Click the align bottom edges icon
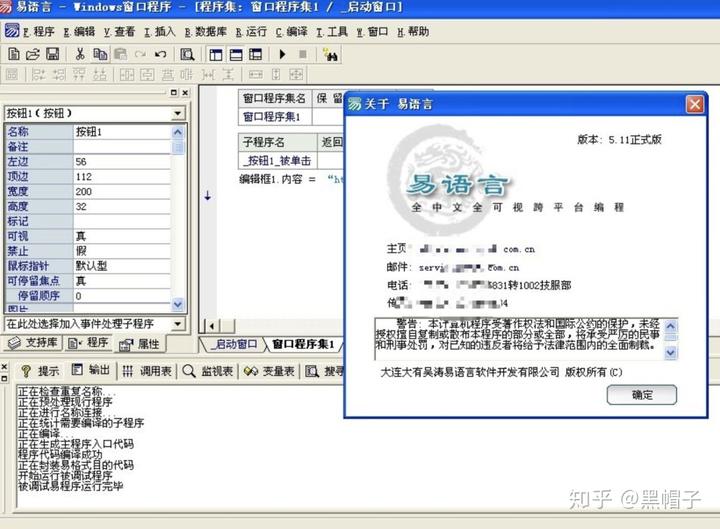This screenshot has width=720, height=529. [100, 74]
